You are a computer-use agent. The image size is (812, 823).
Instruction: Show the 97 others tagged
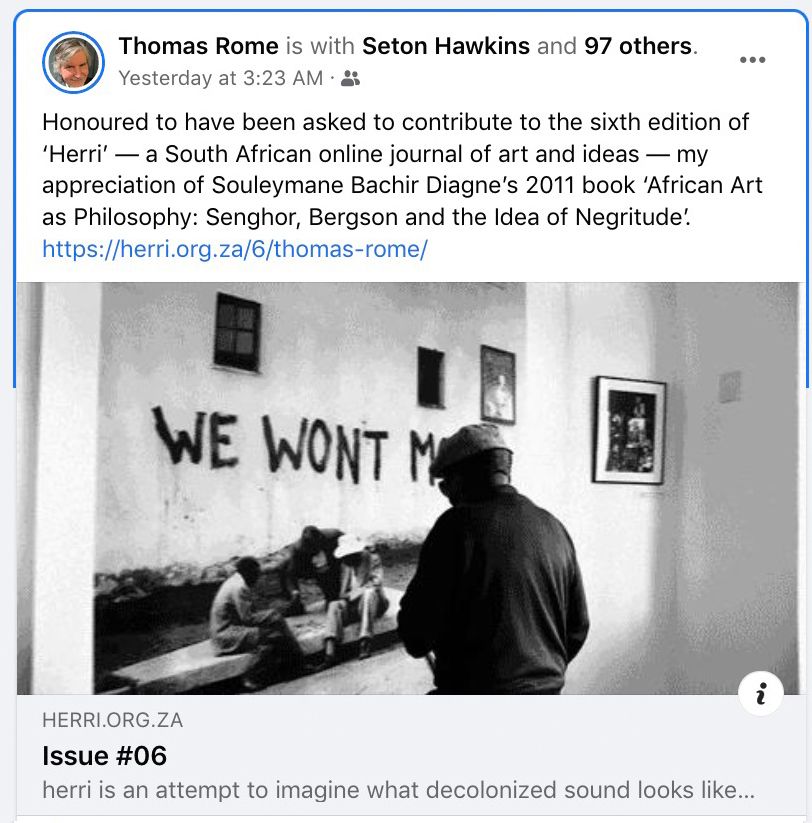pos(638,46)
